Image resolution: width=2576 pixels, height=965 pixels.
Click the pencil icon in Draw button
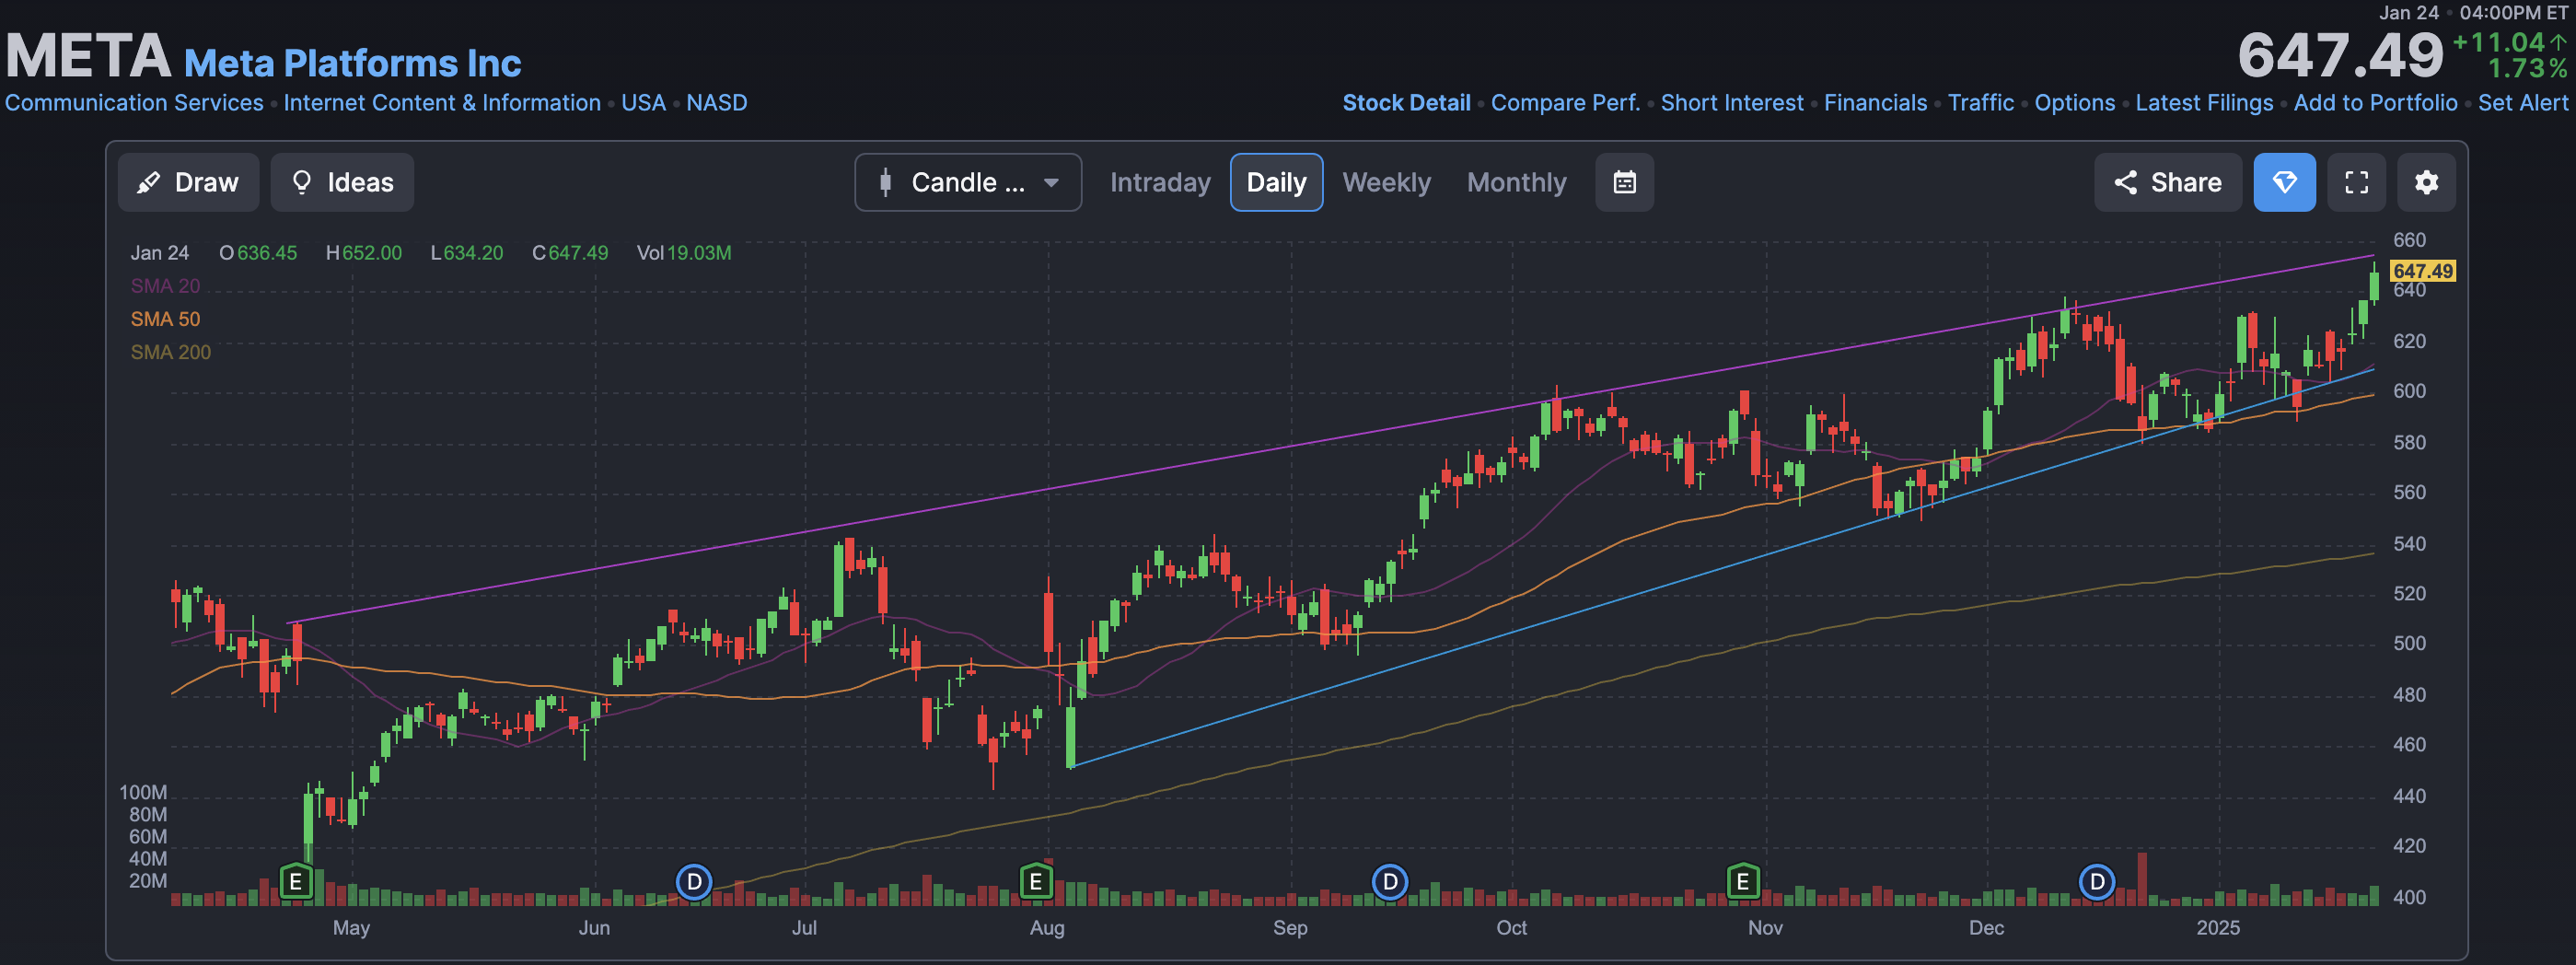[148, 182]
